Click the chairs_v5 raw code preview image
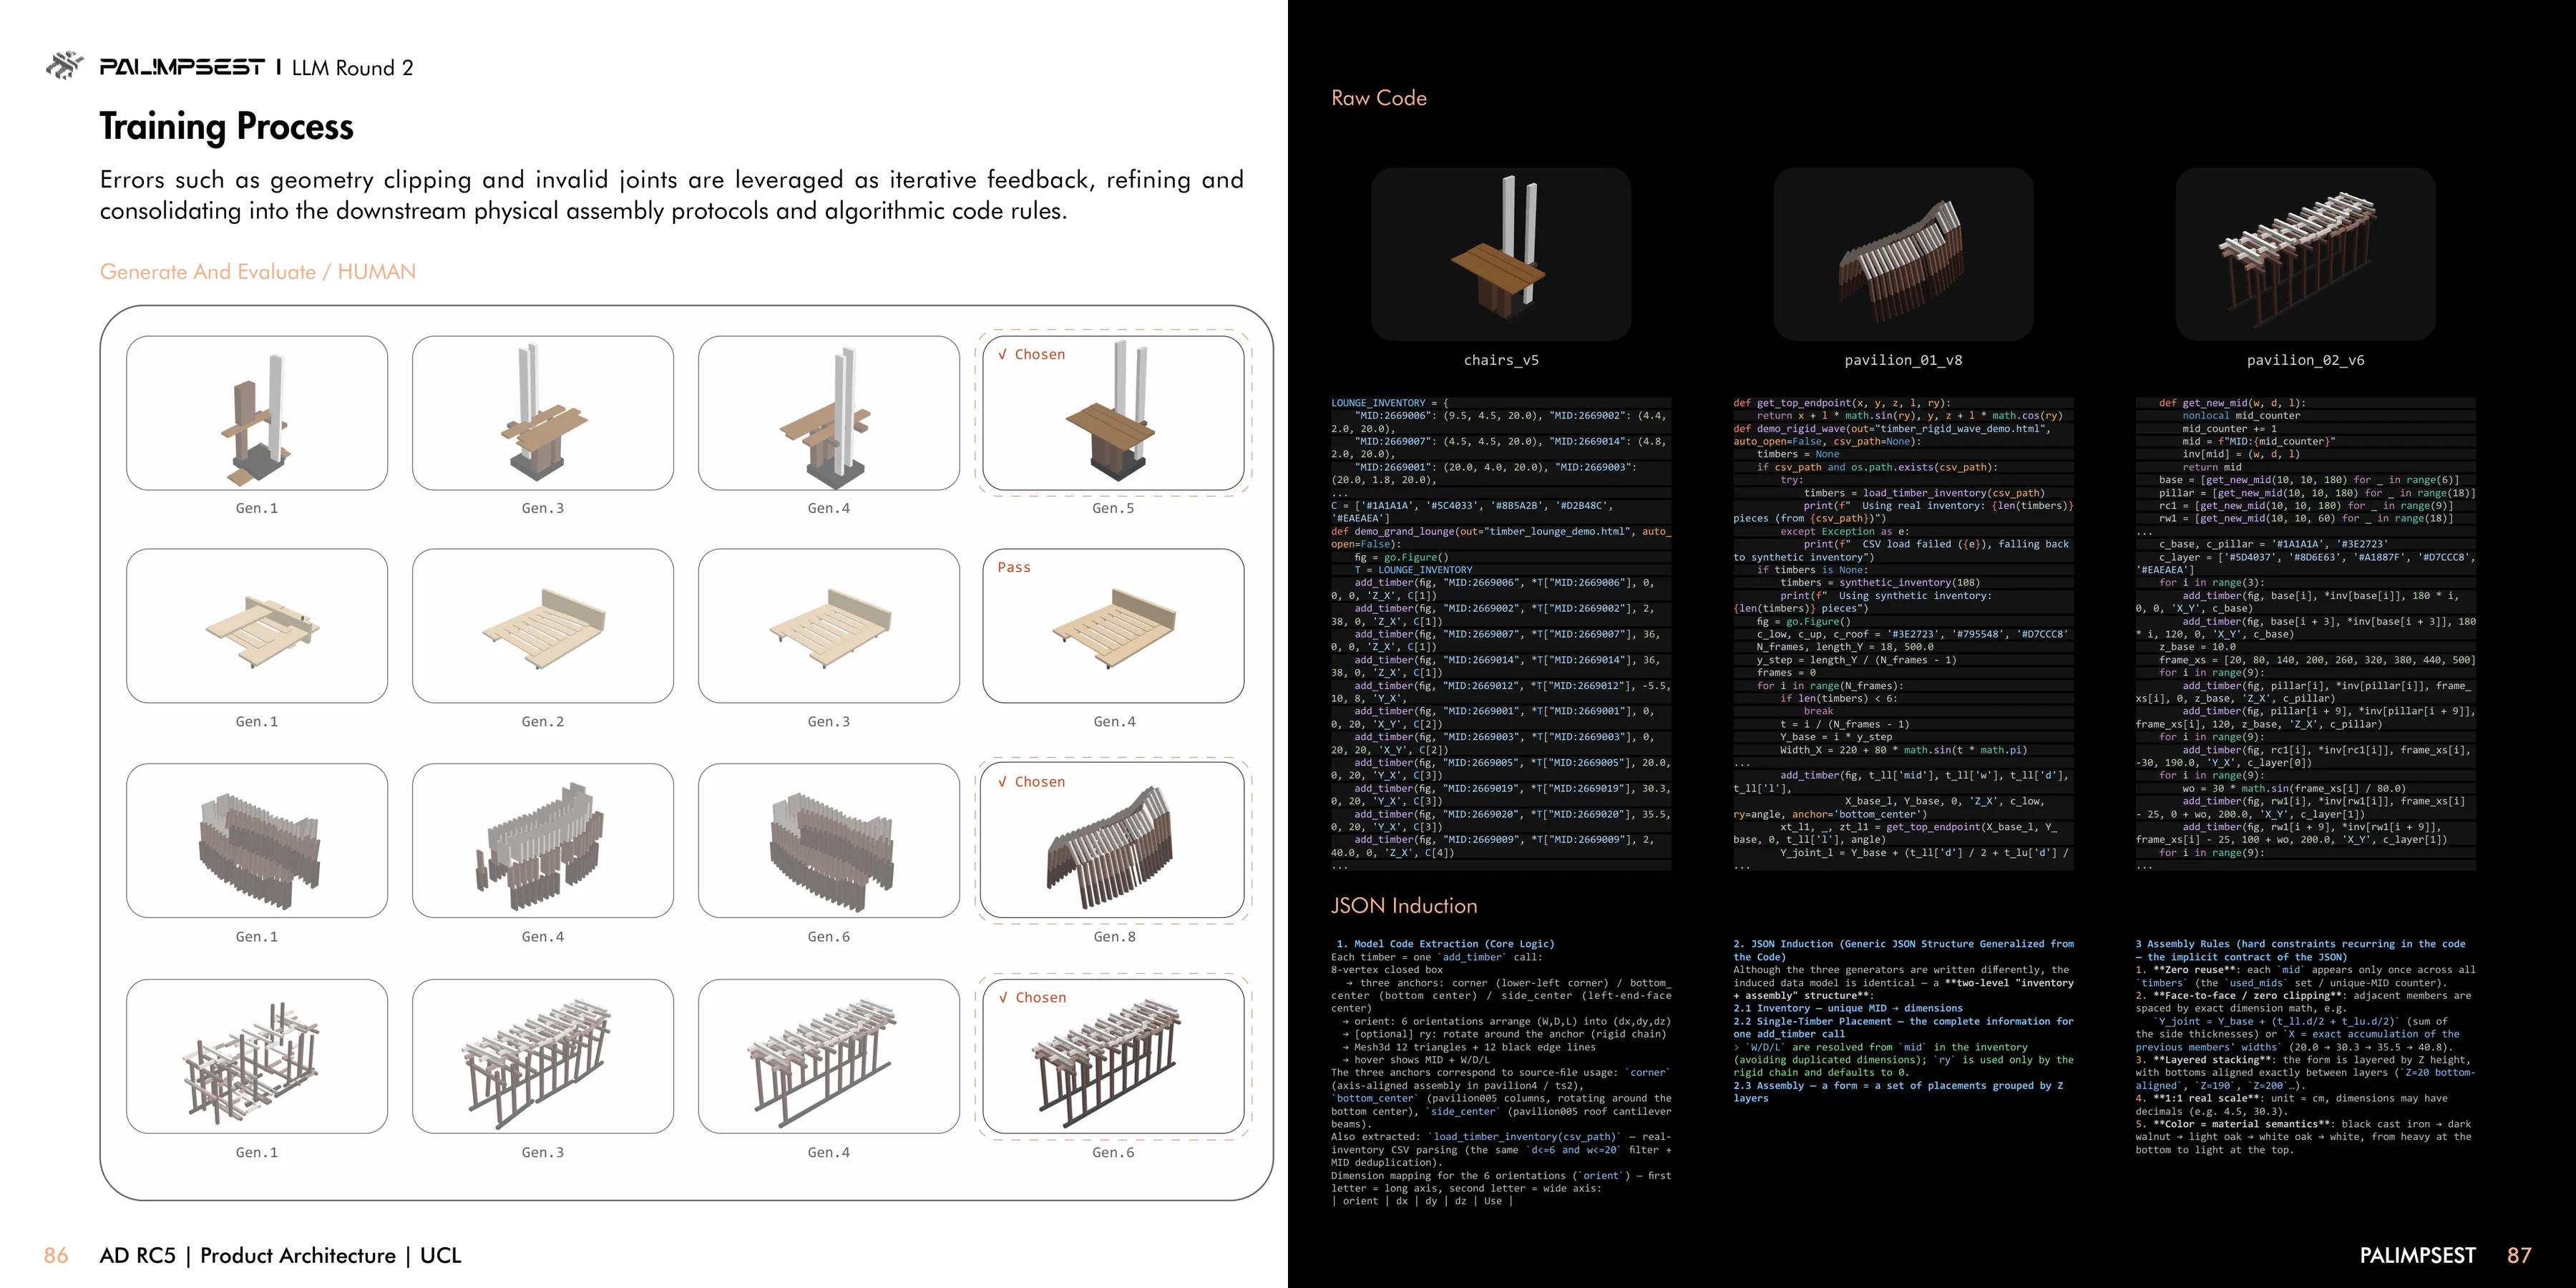This screenshot has width=2576, height=1288. [1501, 254]
